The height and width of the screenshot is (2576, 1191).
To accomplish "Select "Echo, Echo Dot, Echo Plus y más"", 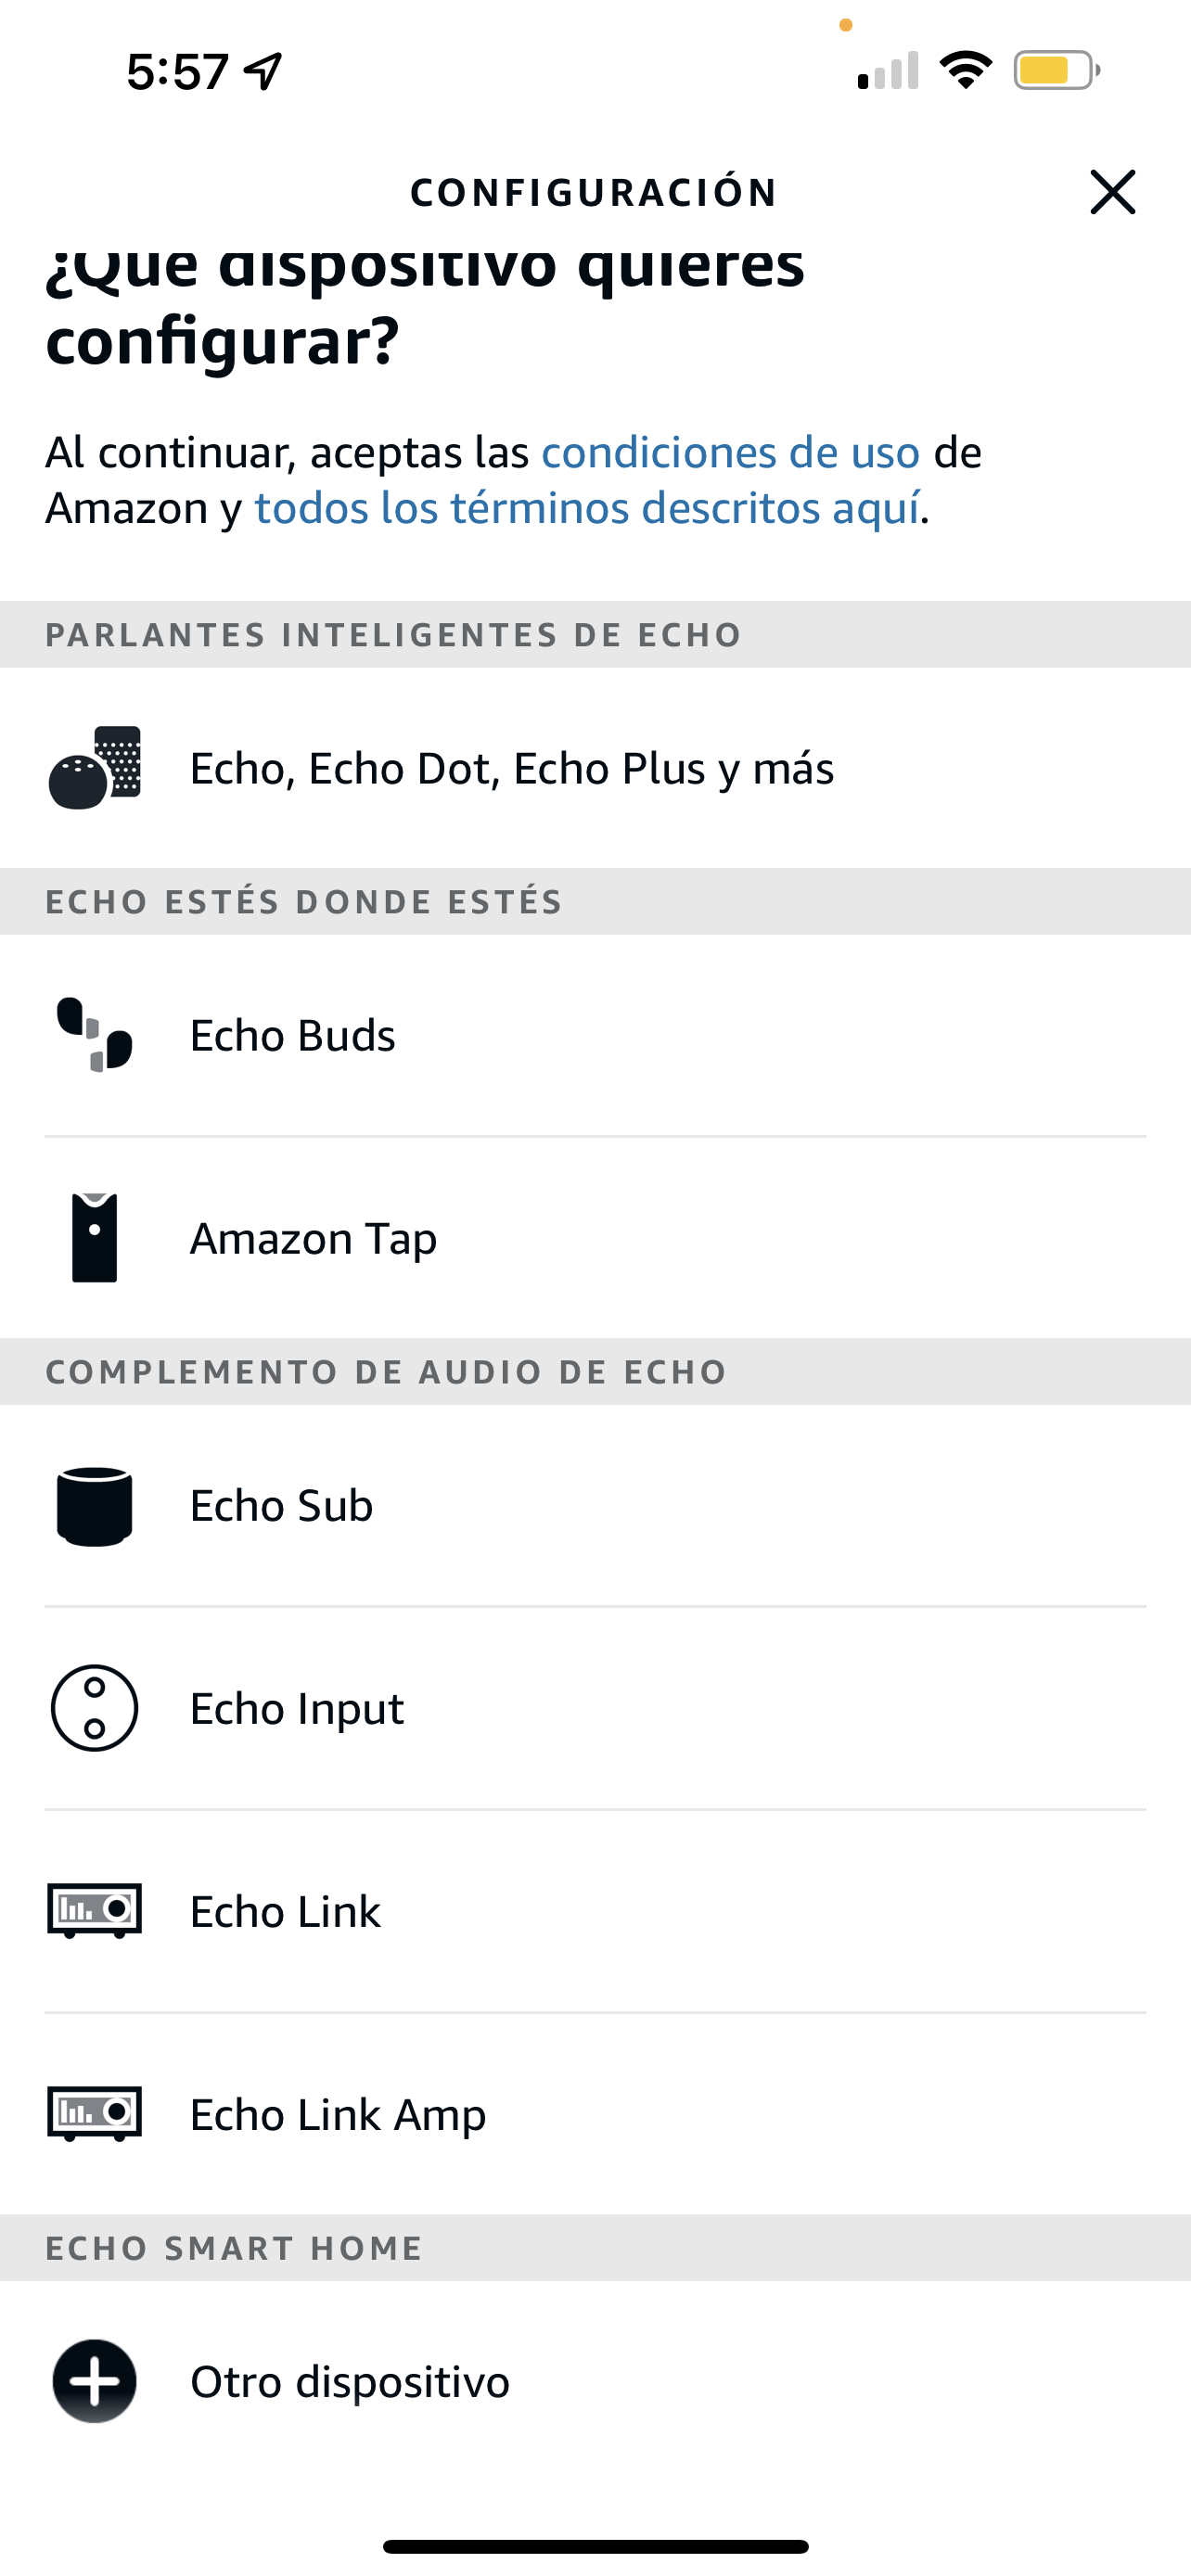I will point(512,769).
